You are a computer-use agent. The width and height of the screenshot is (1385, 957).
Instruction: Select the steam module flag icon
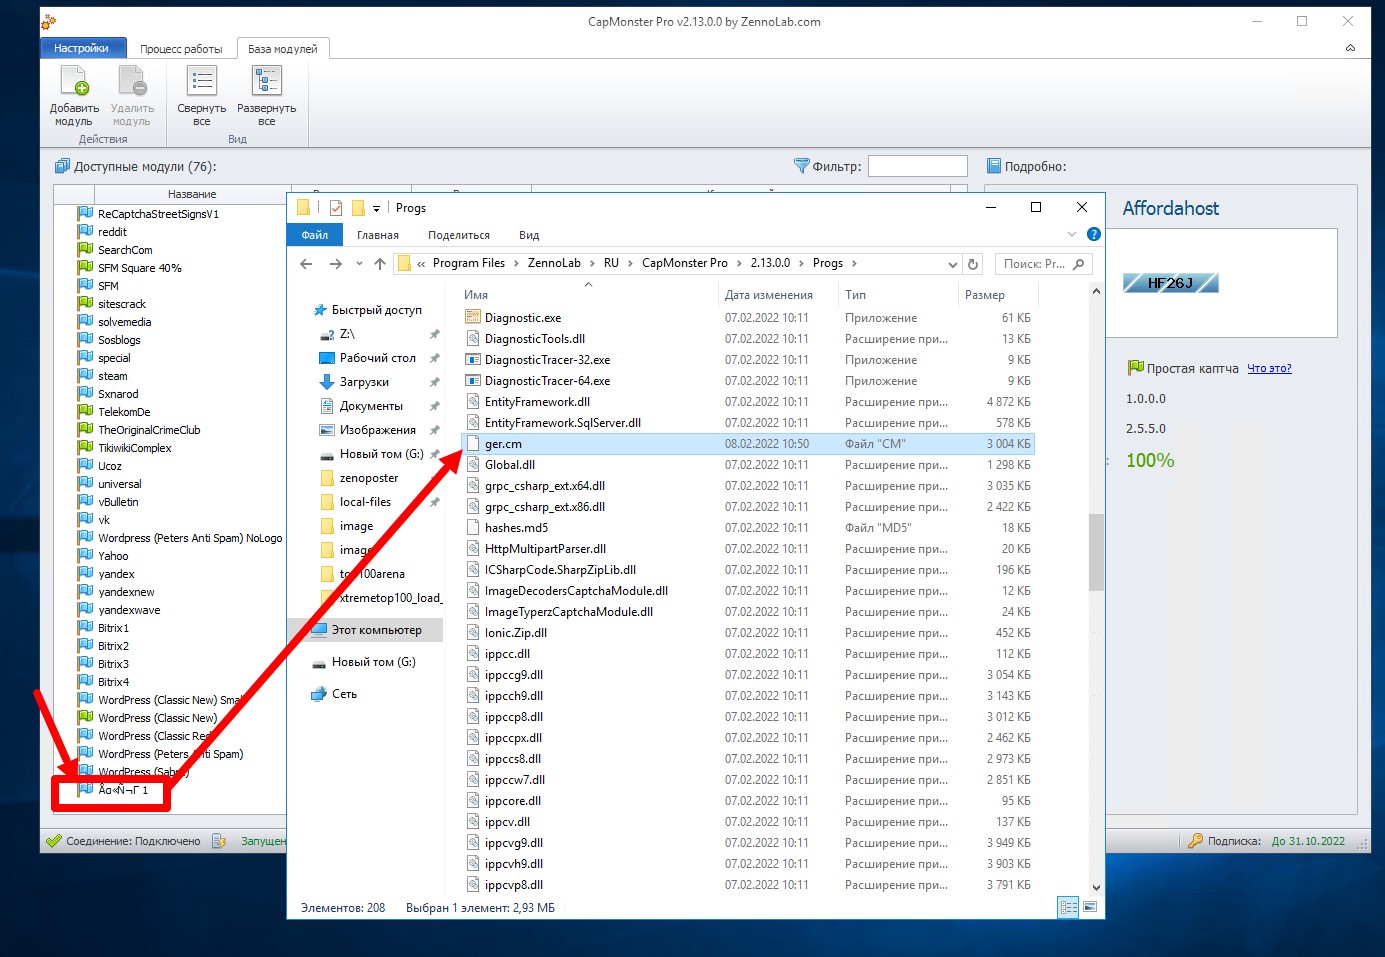coord(85,375)
